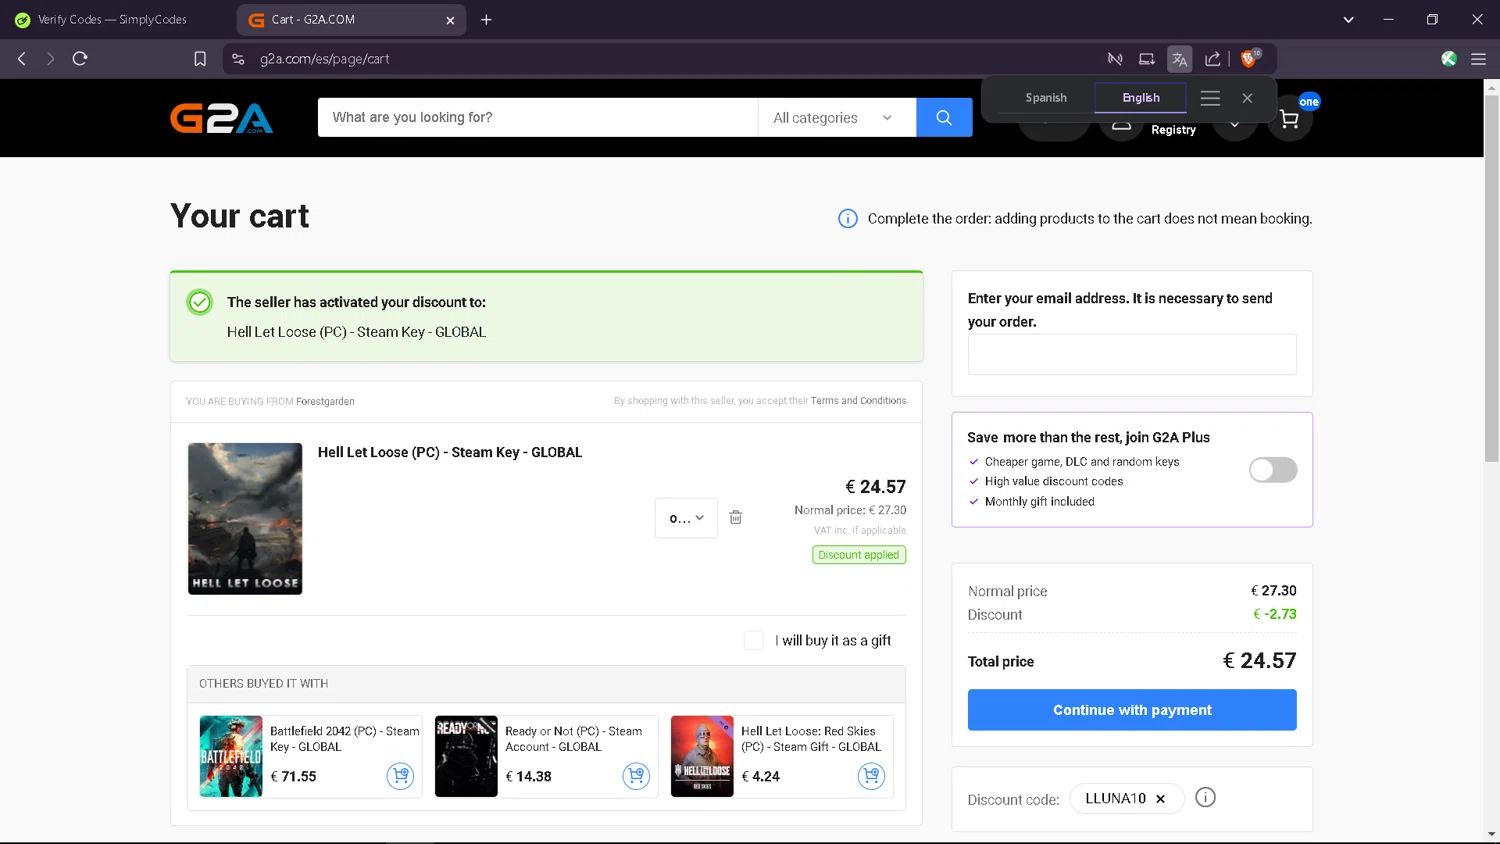
Task: Click the translate page icon in address bar
Action: tap(1179, 59)
